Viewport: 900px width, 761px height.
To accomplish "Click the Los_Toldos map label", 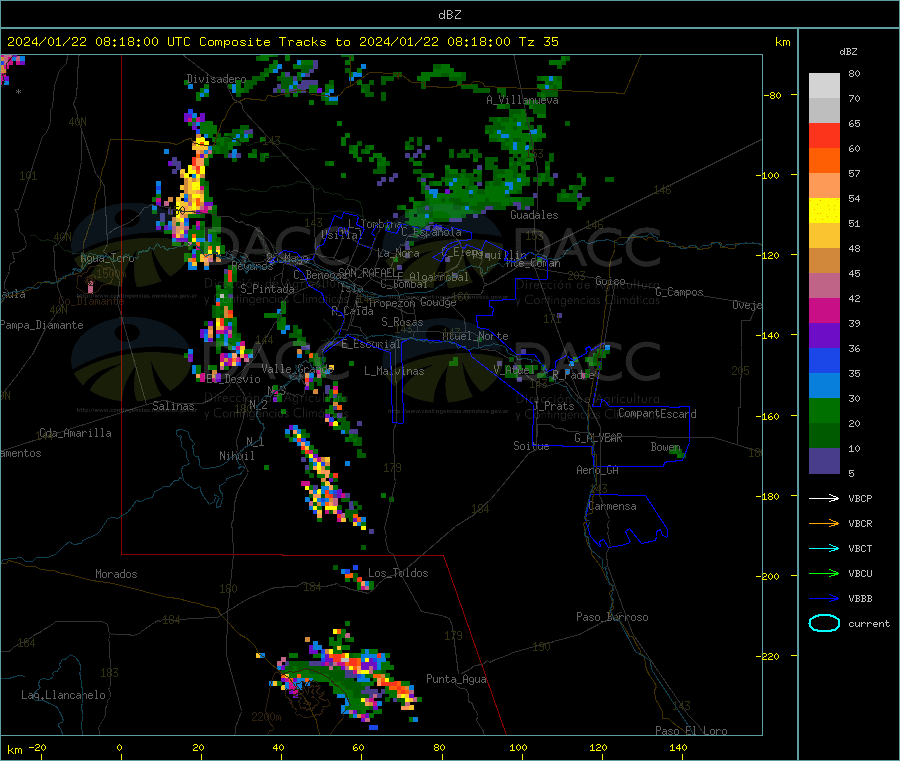I will pyautogui.click(x=398, y=573).
